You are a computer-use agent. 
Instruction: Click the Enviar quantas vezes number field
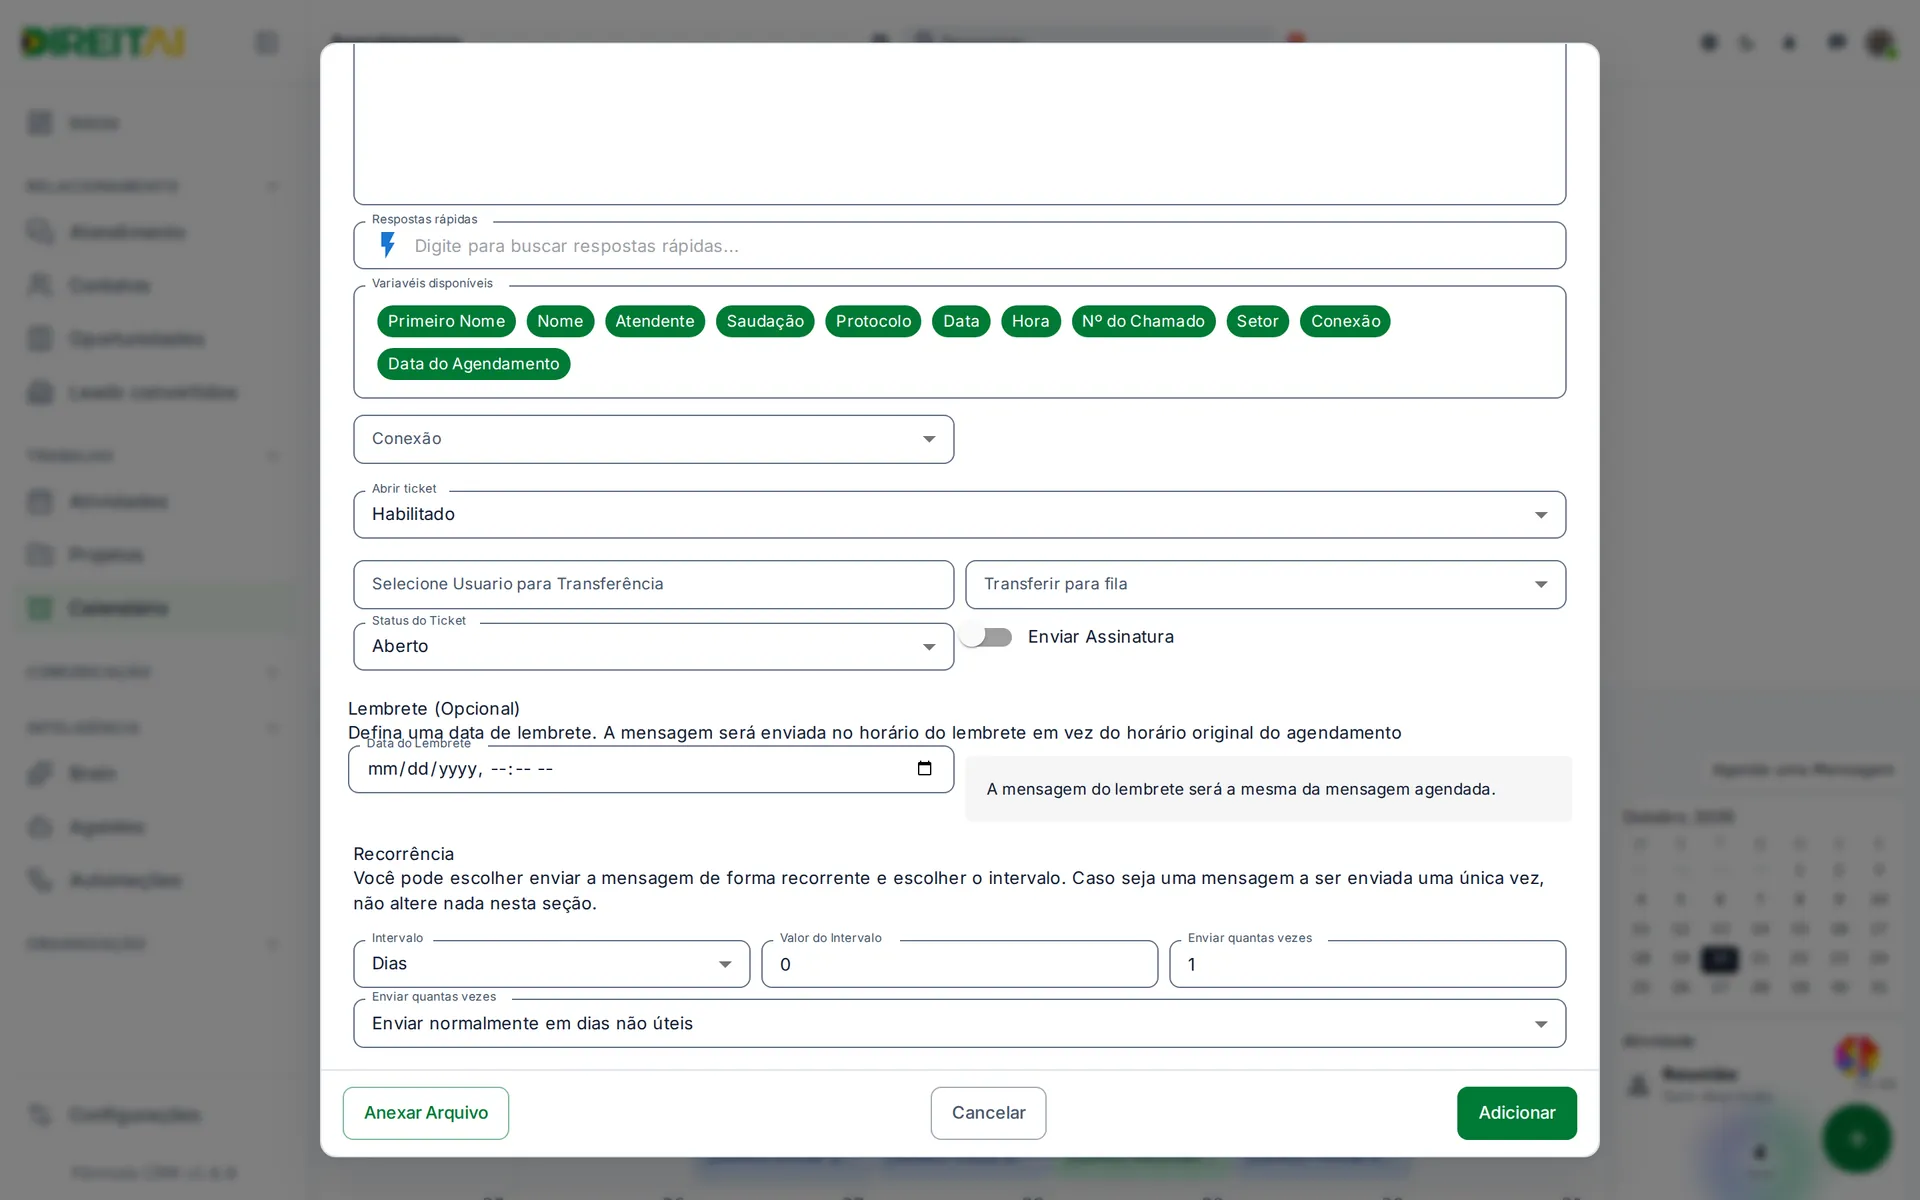pyautogui.click(x=1367, y=964)
